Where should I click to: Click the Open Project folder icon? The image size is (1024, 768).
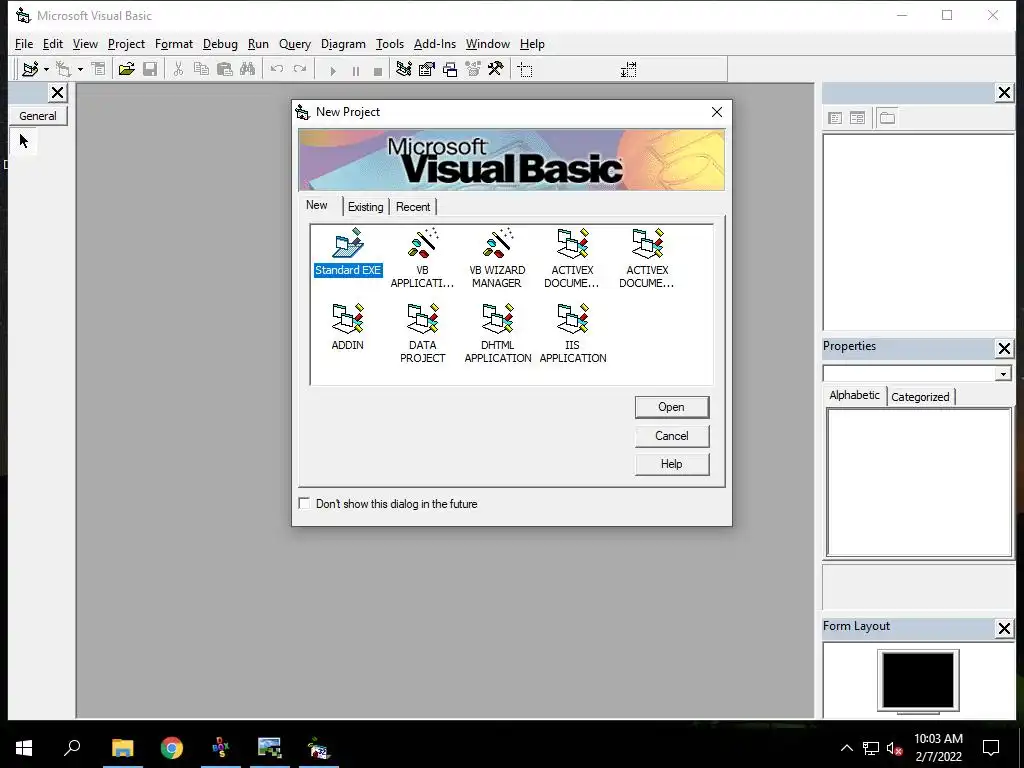point(127,69)
